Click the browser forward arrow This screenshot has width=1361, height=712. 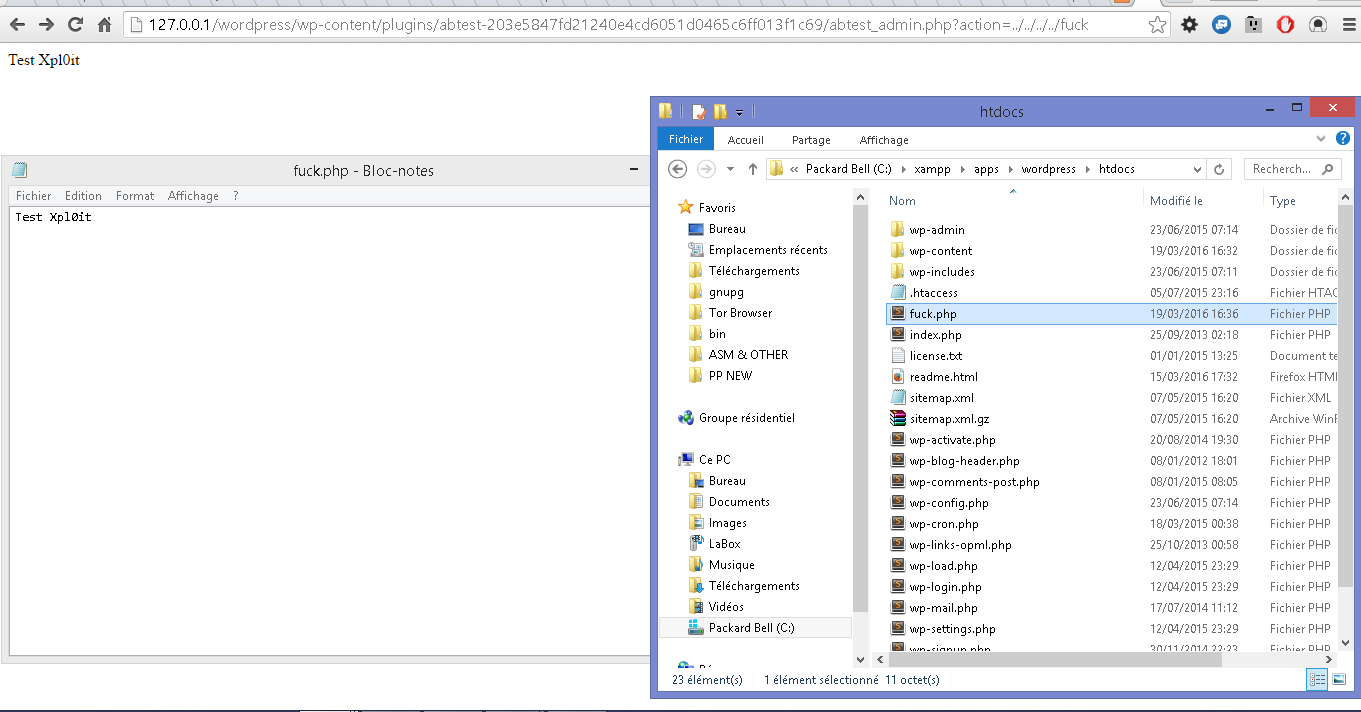pyautogui.click(x=46, y=24)
